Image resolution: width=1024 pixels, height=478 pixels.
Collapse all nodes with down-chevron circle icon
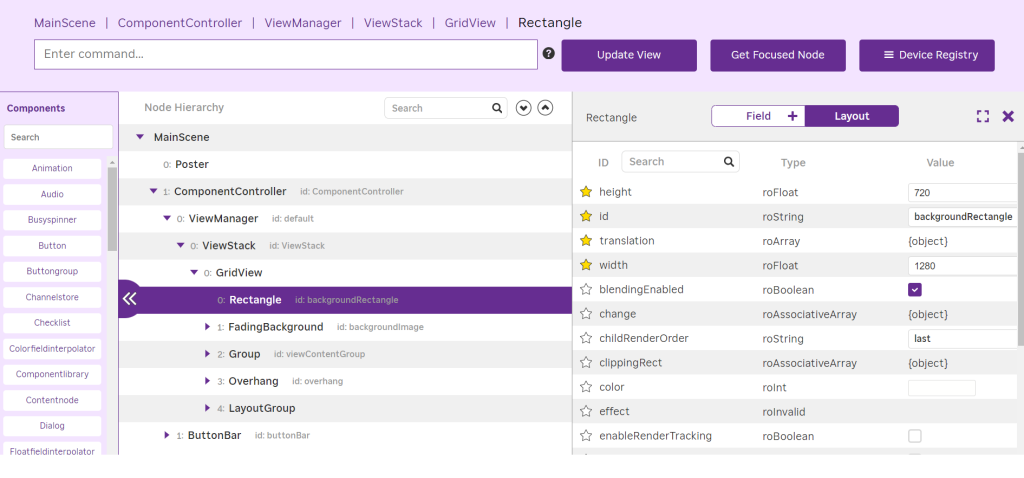(523, 108)
